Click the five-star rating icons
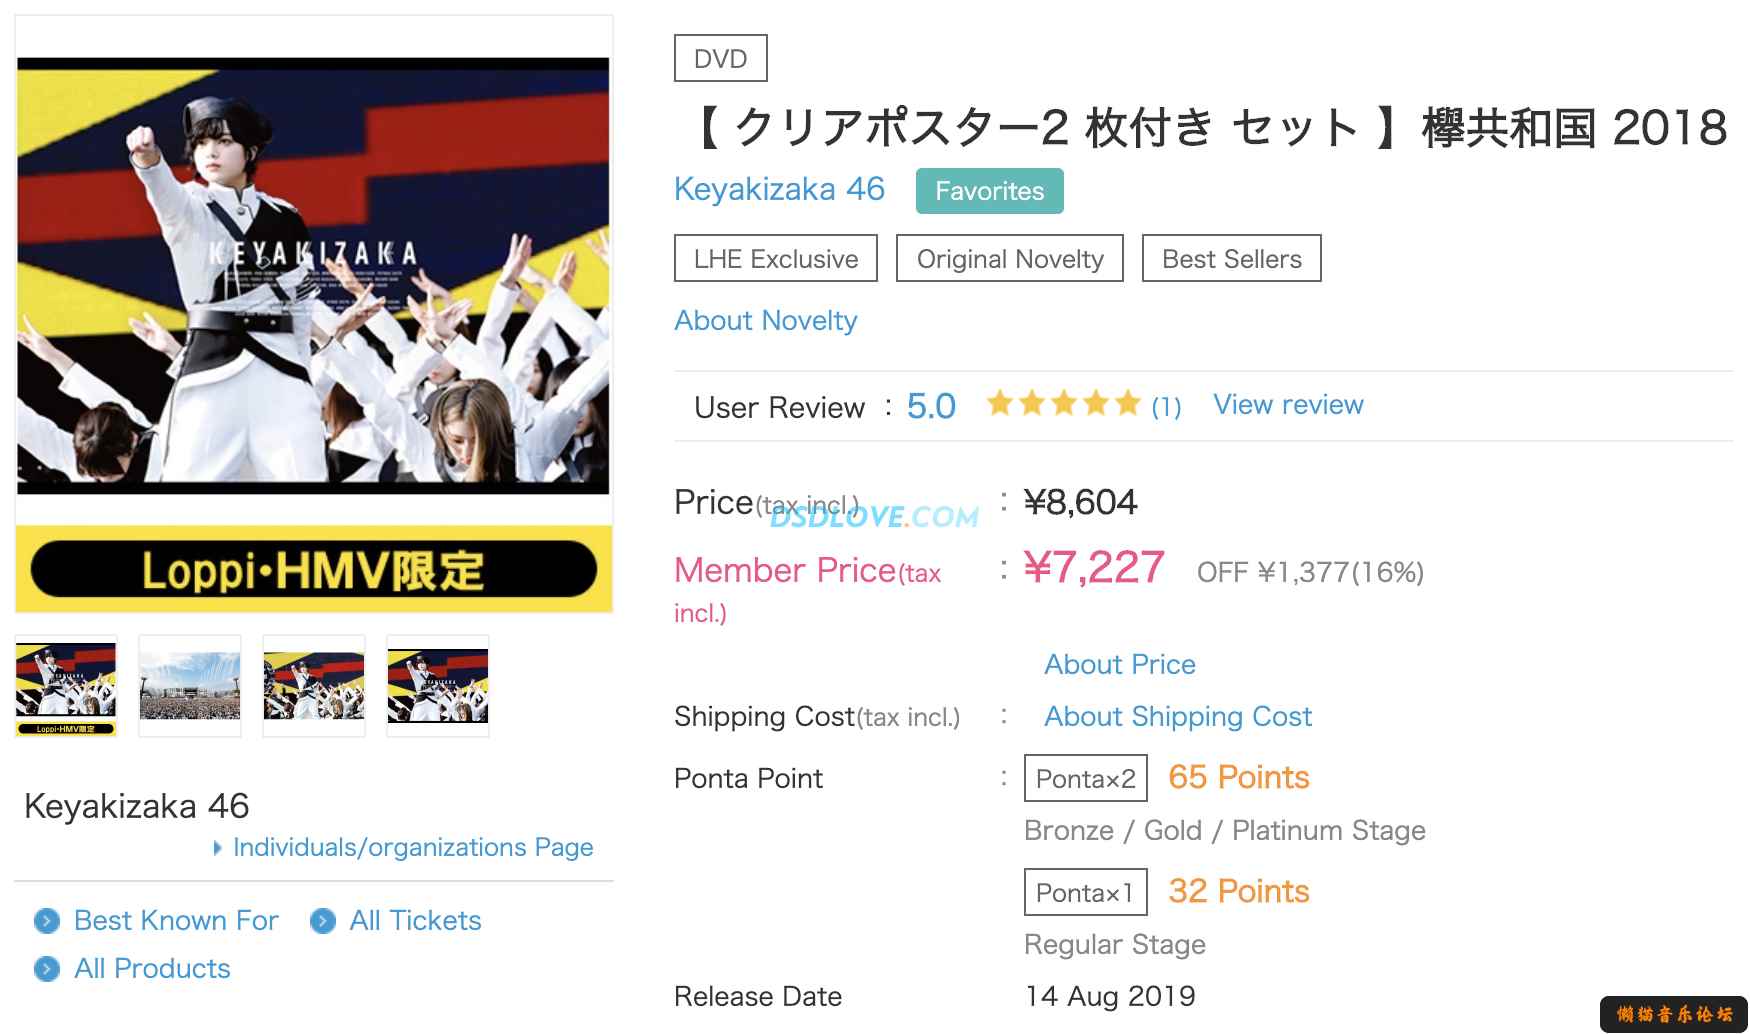The image size is (1750, 1034). (1063, 404)
